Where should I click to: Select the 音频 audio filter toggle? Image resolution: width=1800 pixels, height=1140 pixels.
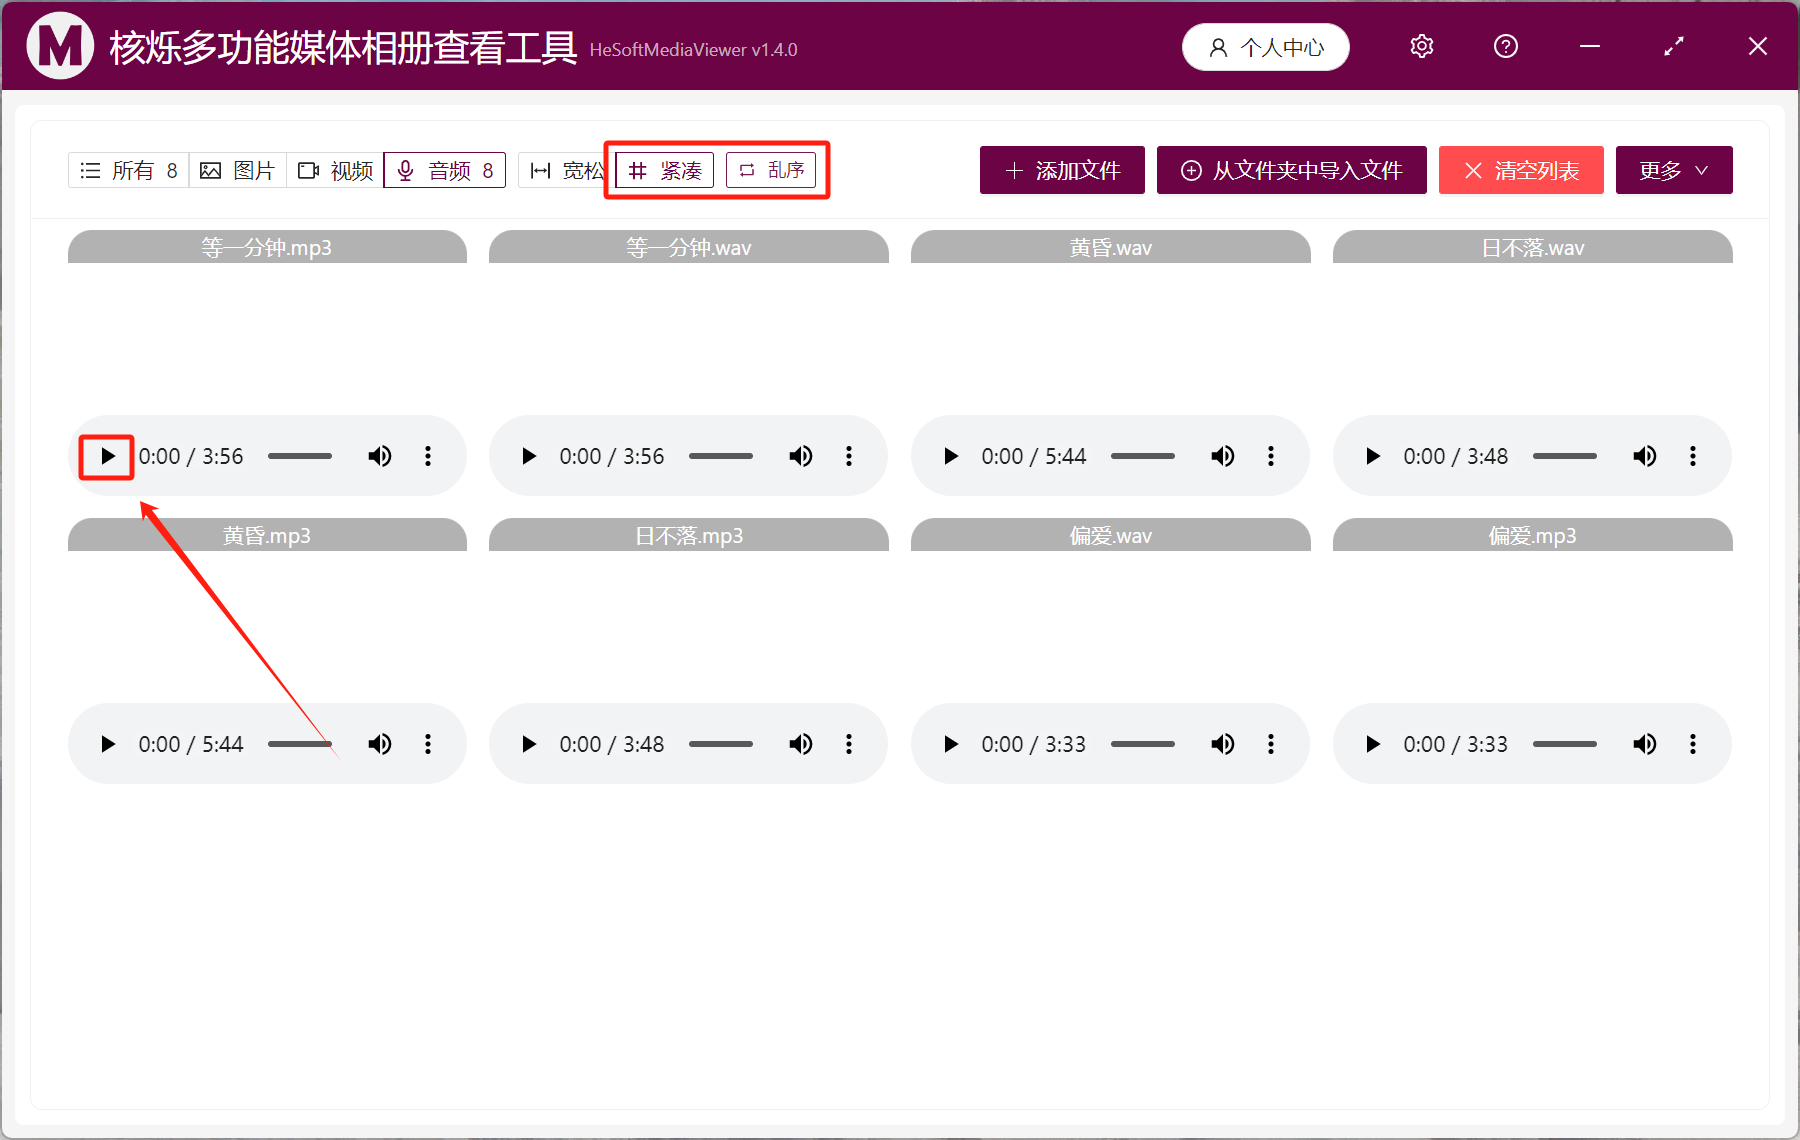click(444, 170)
